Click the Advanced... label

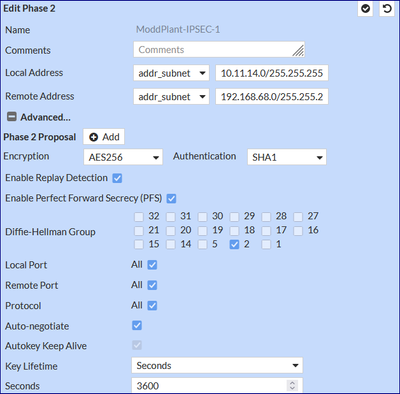(x=45, y=117)
